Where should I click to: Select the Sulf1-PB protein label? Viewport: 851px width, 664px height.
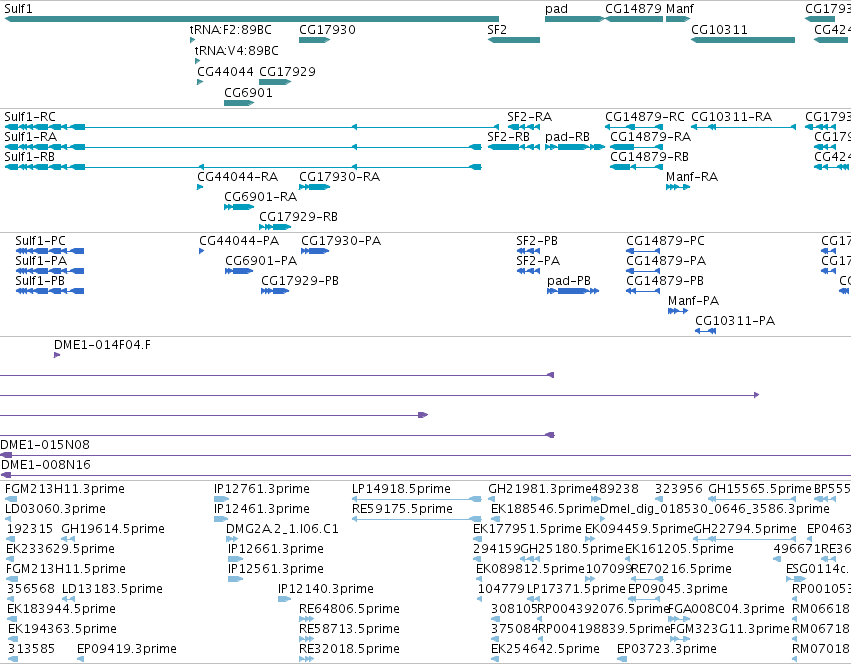(x=40, y=281)
